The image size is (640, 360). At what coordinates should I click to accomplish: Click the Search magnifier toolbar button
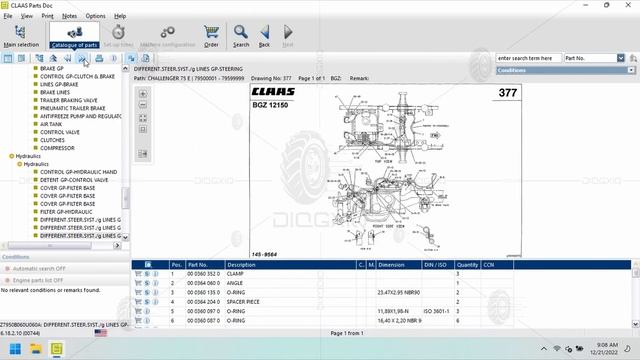click(241, 36)
